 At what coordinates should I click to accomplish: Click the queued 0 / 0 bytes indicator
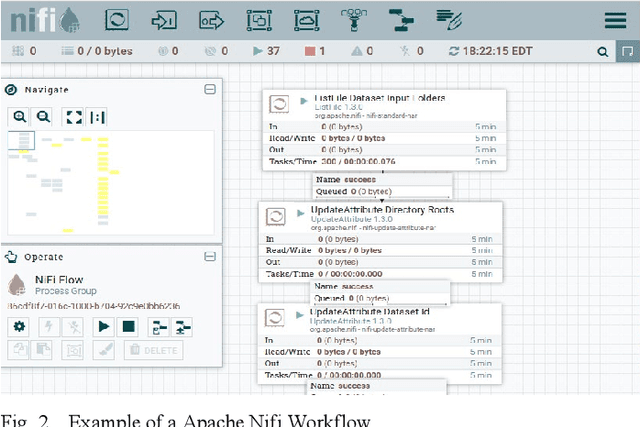[97, 51]
